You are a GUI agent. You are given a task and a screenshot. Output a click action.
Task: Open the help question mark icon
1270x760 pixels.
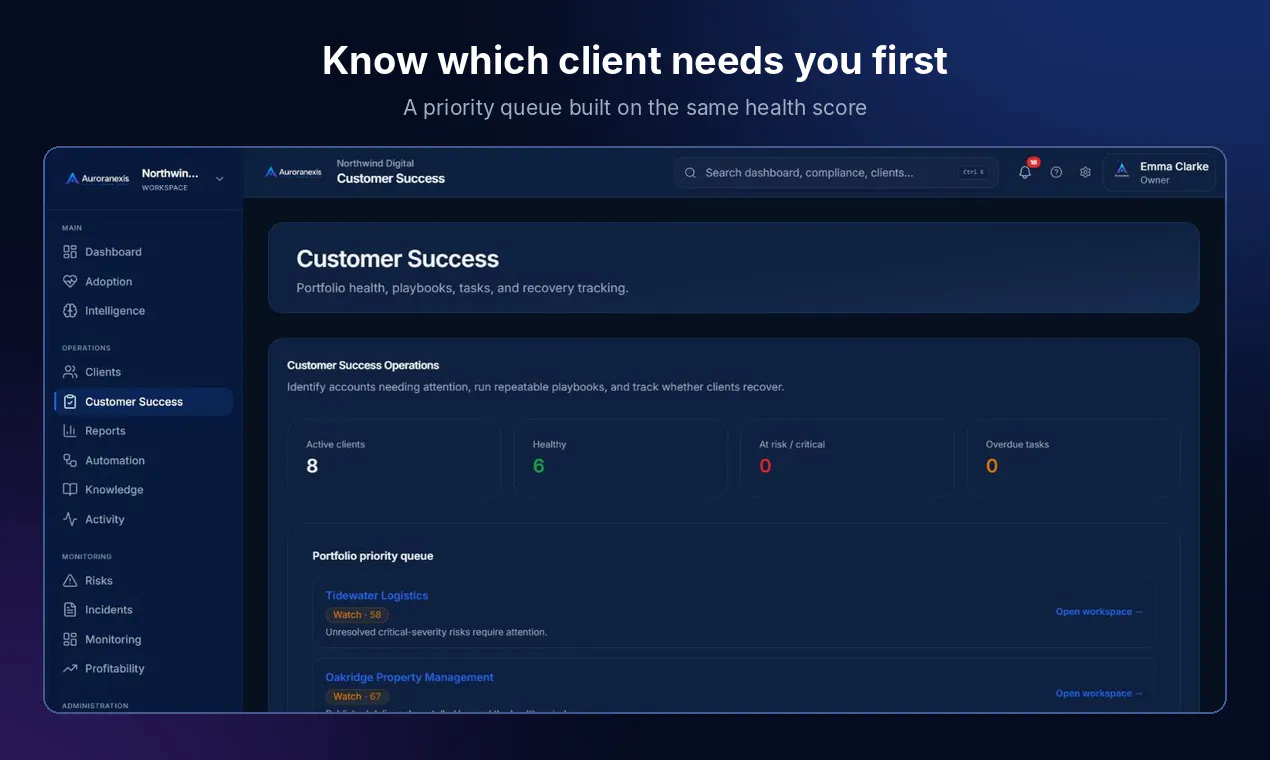point(1056,172)
